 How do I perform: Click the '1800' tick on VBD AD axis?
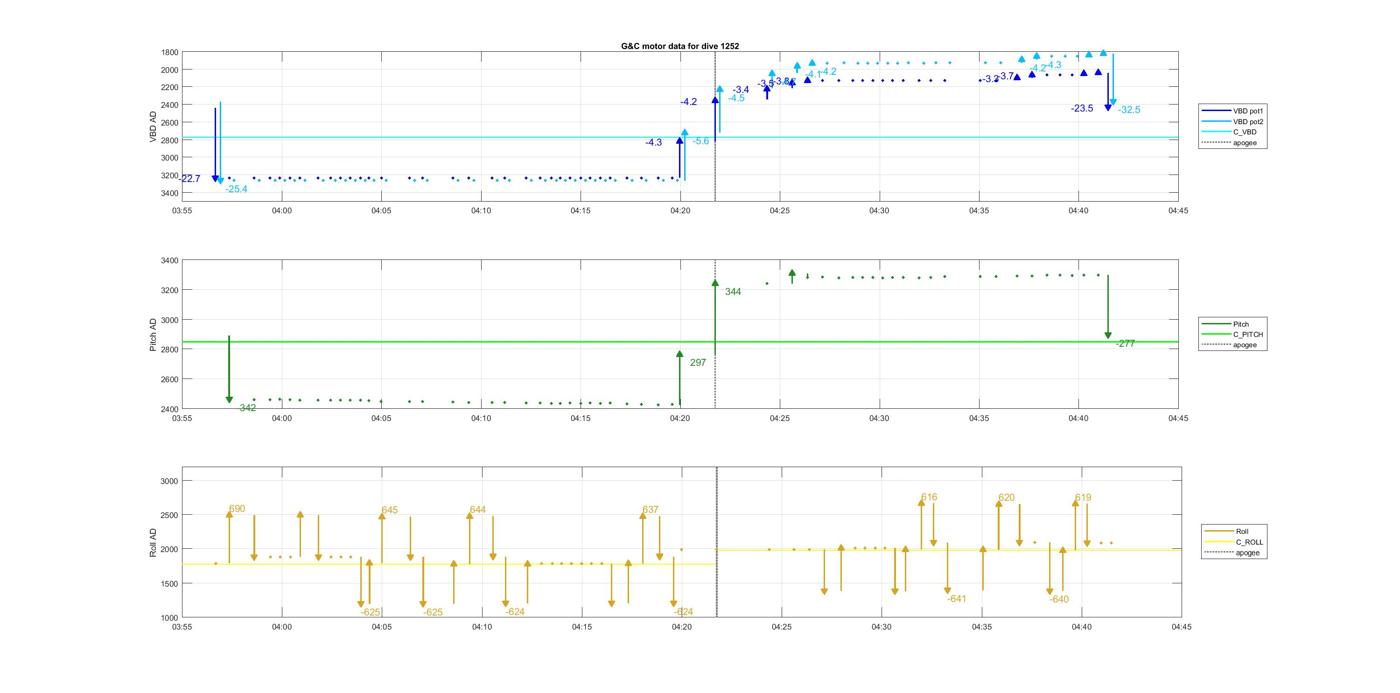pos(170,53)
